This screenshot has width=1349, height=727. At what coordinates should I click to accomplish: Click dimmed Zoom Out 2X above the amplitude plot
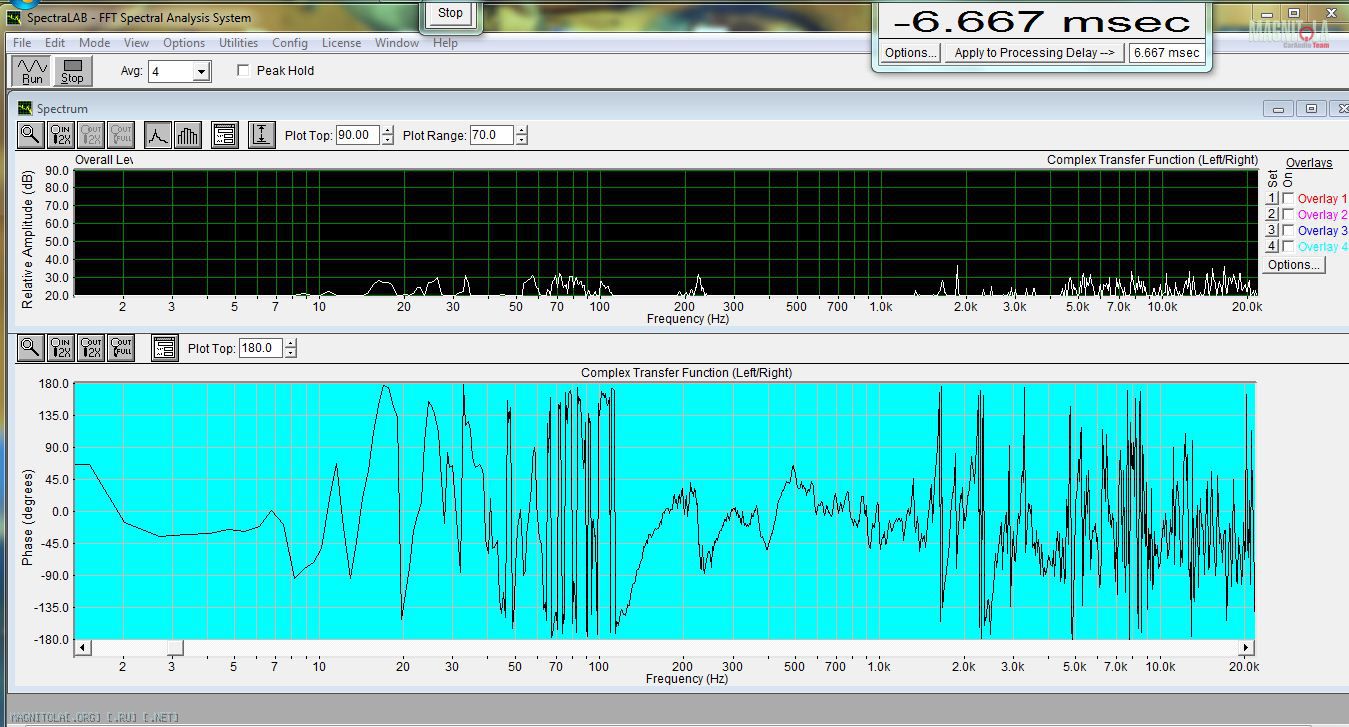[x=91, y=135]
